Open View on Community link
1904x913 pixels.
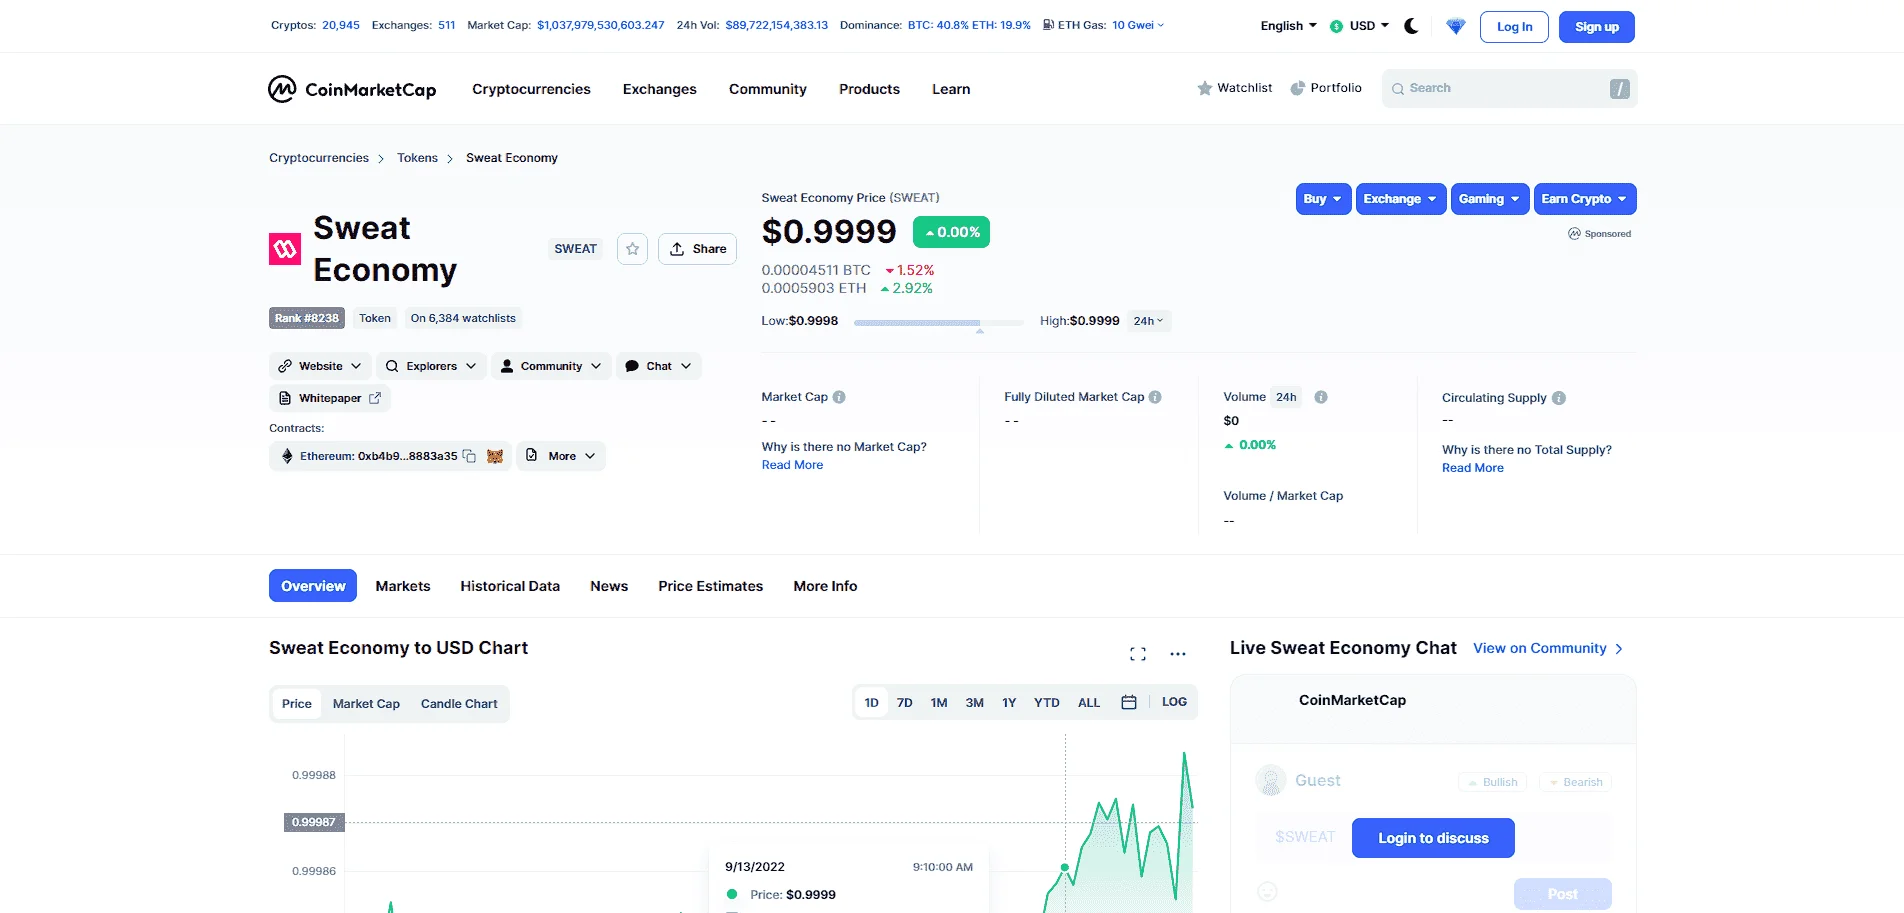1547,648
